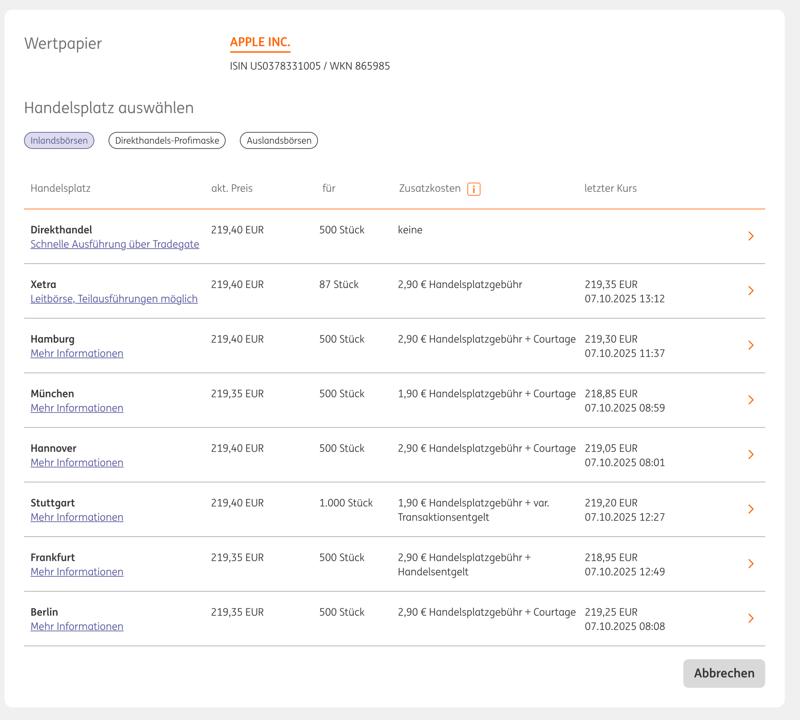Open the APPLE INC. security link
This screenshot has height=720, width=800.
pyautogui.click(x=260, y=42)
